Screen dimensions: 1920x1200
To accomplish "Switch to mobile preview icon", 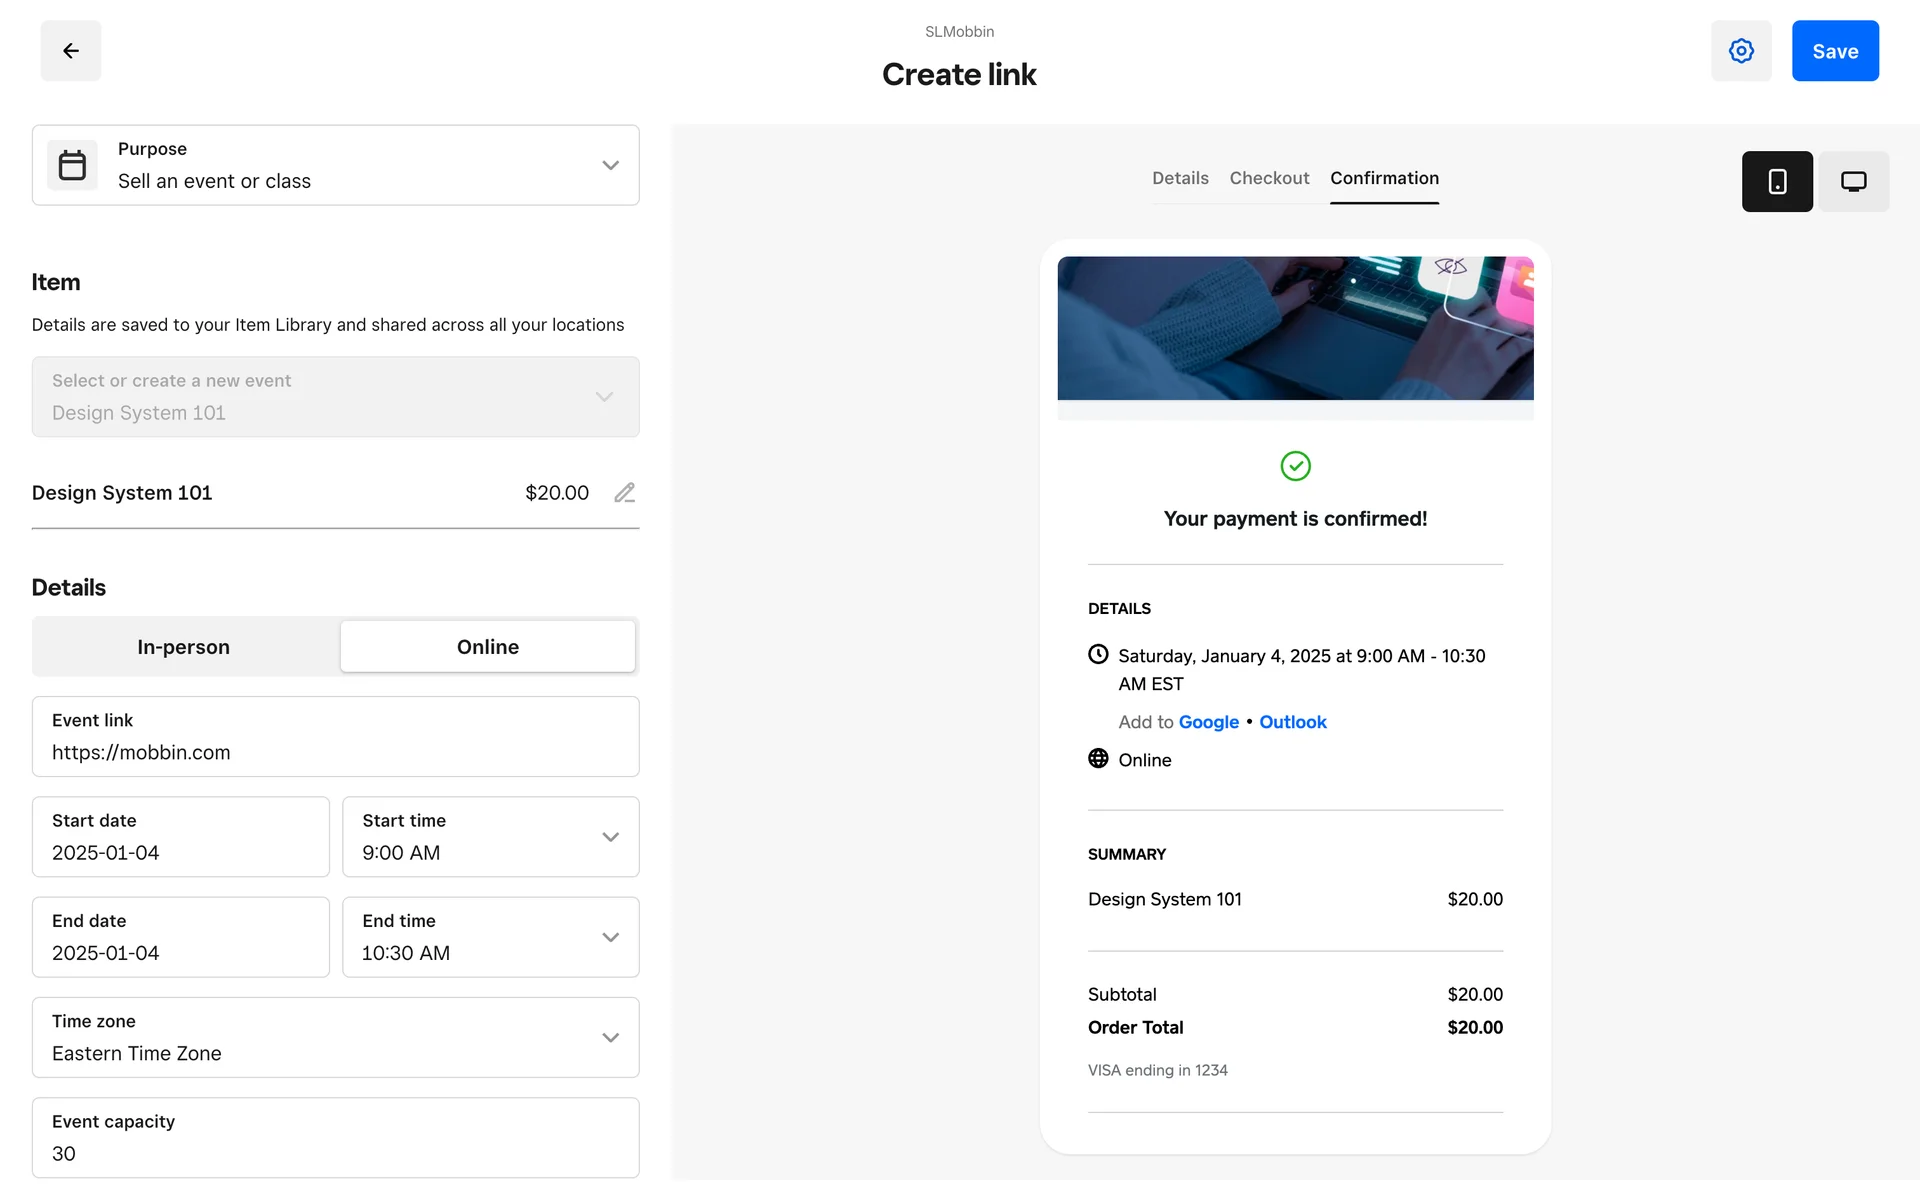I will pos(1777,181).
